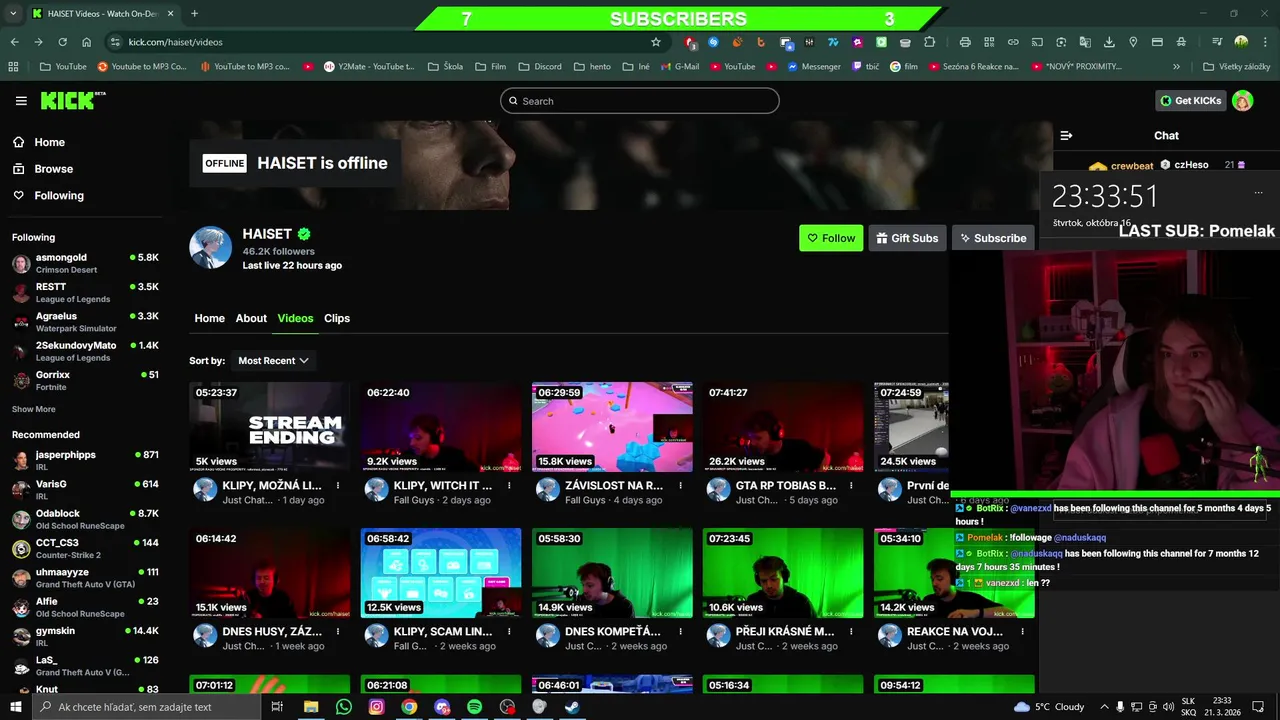Screen dimensions: 1280x720
Task: Click the downloads arrow in Chrome toolbar
Action: [x=1109, y=42]
